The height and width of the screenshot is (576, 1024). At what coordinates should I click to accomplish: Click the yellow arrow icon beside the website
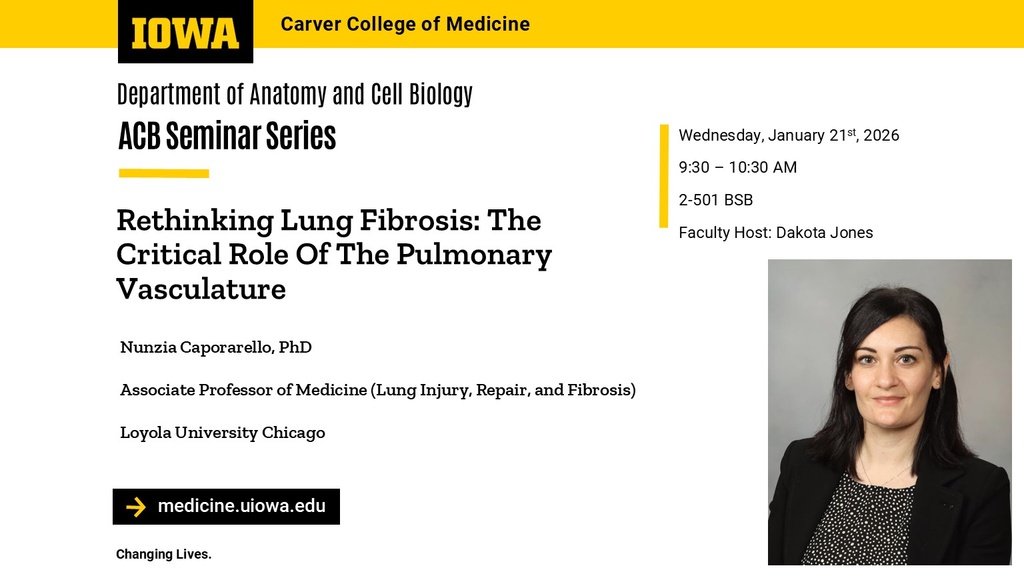pyautogui.click(x=136, y=507)
